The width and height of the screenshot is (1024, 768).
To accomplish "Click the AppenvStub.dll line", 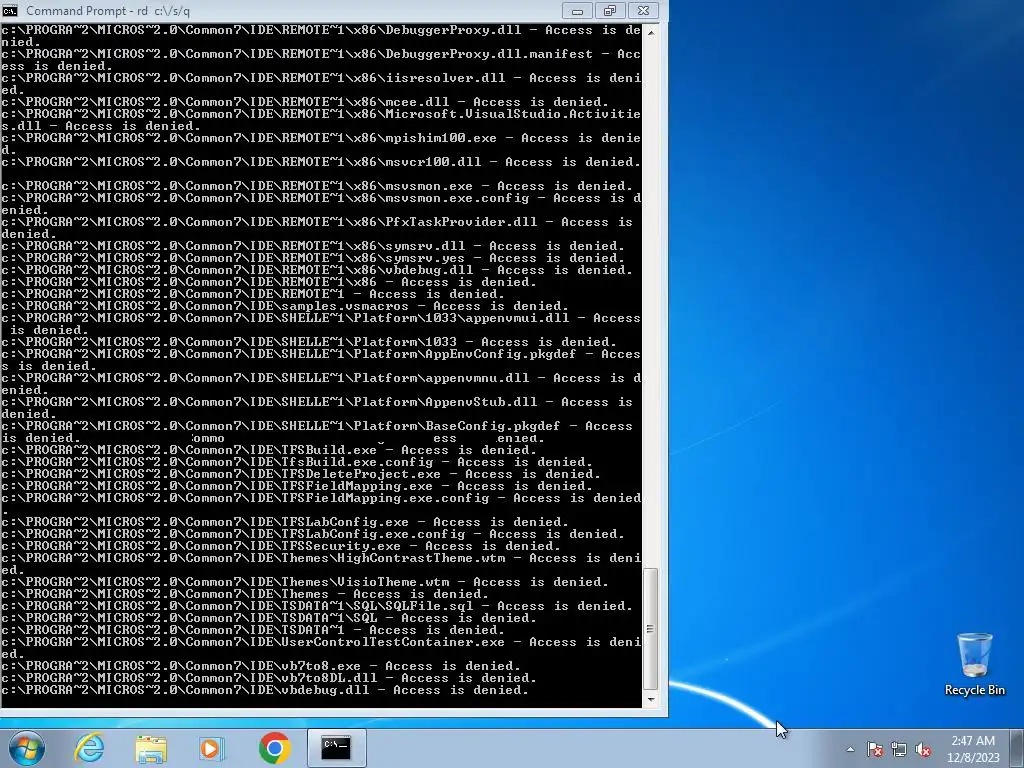I will pos(317,408).
